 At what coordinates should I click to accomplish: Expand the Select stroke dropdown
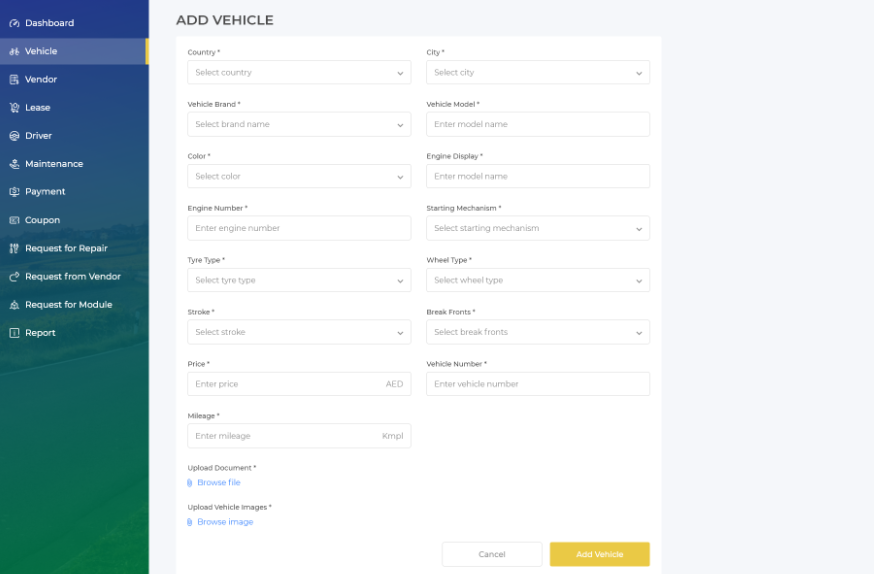[299, 332]
